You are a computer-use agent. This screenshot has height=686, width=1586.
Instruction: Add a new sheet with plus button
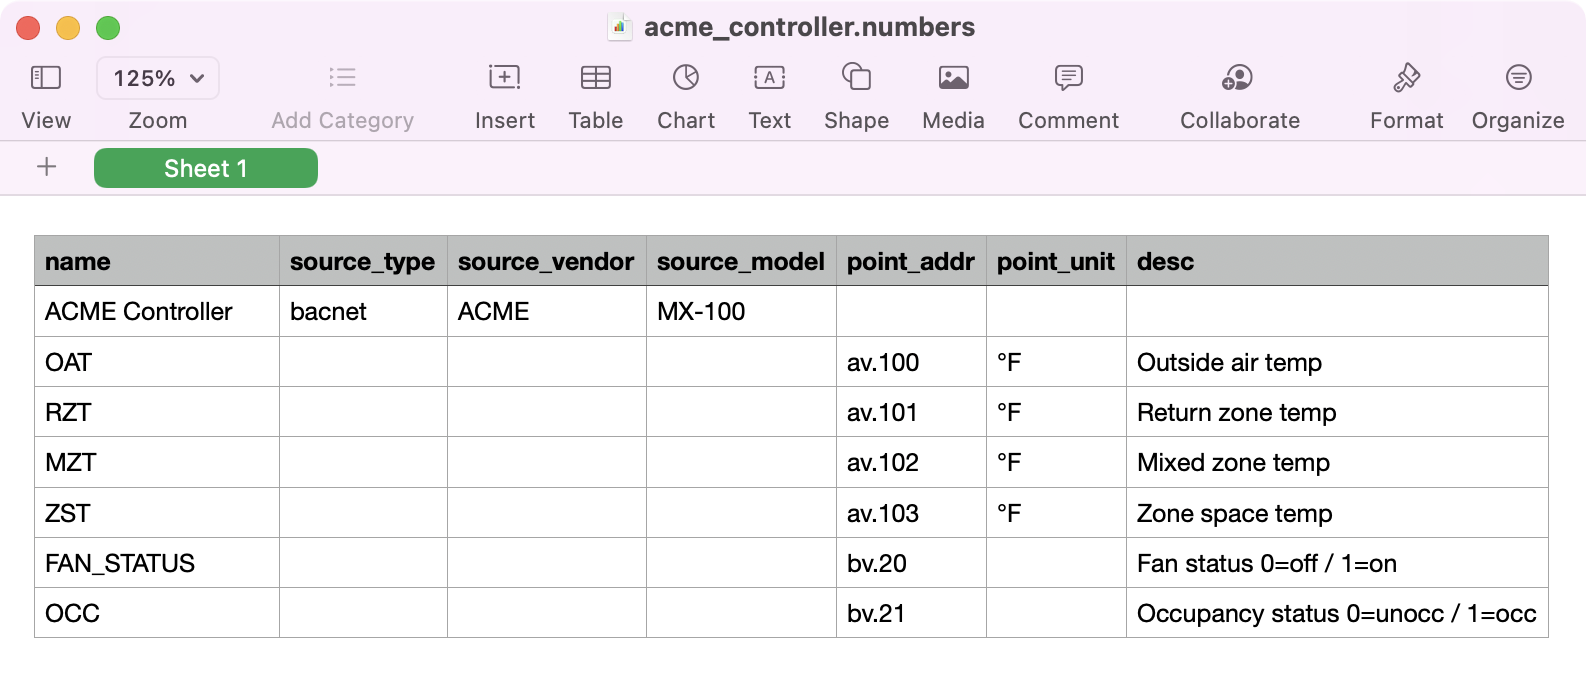point(46,167)
